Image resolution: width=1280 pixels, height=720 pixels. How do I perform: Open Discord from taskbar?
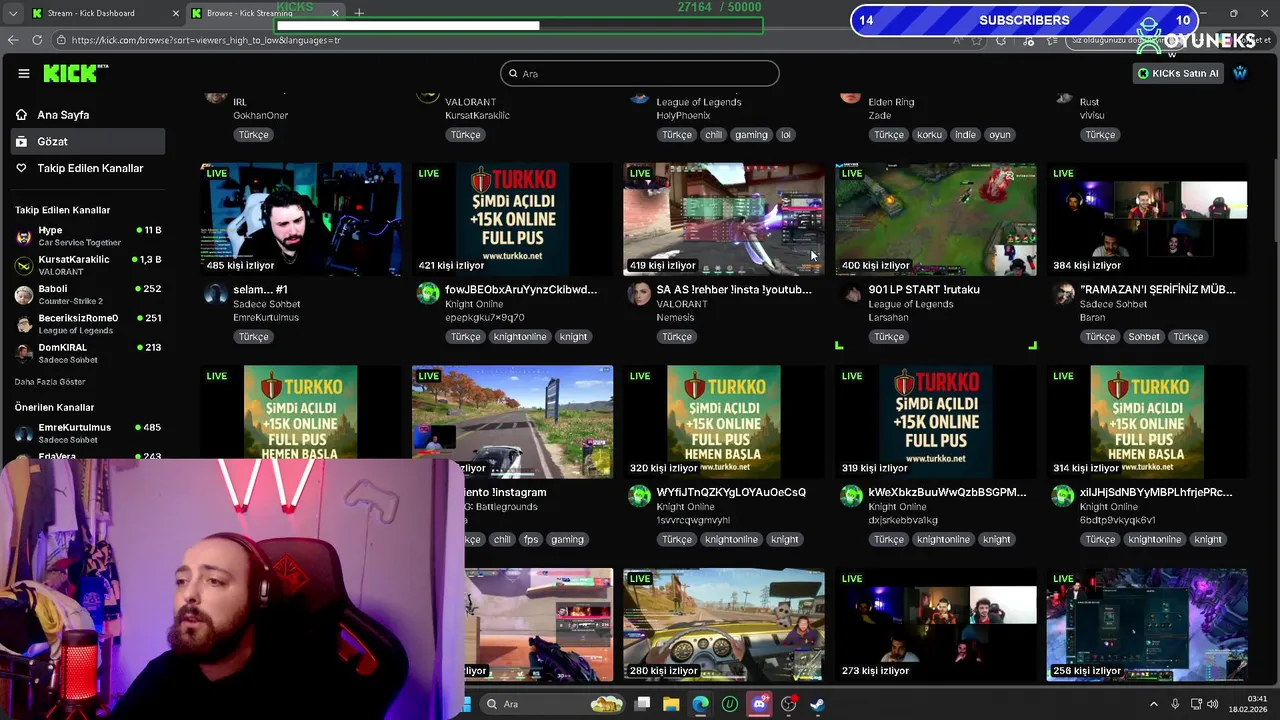tap(760, 704)
